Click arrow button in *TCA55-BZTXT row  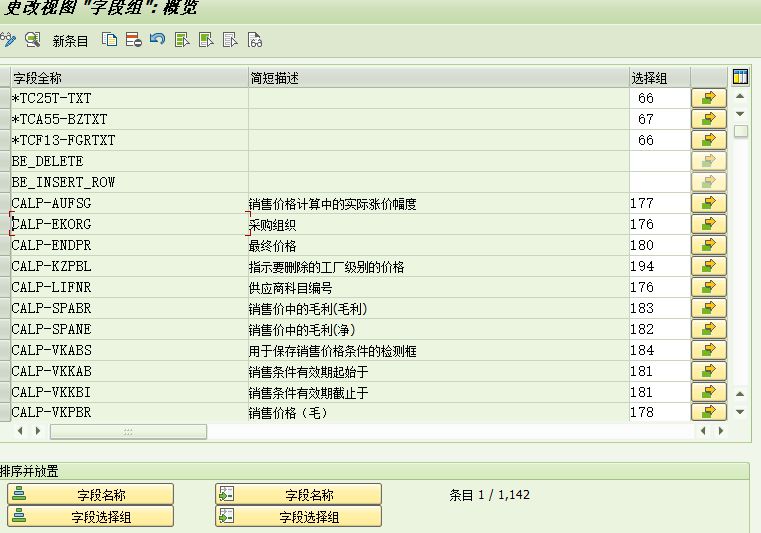[x=708, y=119]
